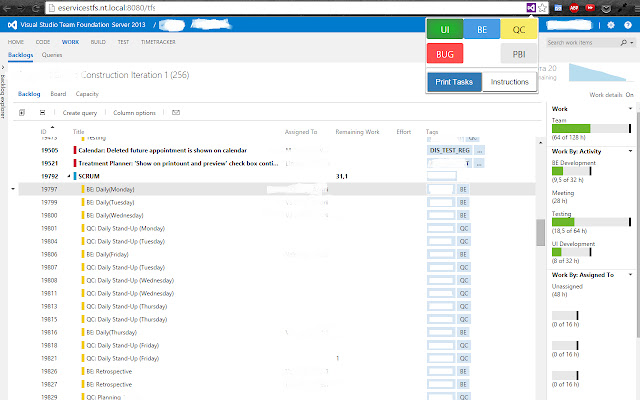Click the Print Tasks button

pos(454,82)
